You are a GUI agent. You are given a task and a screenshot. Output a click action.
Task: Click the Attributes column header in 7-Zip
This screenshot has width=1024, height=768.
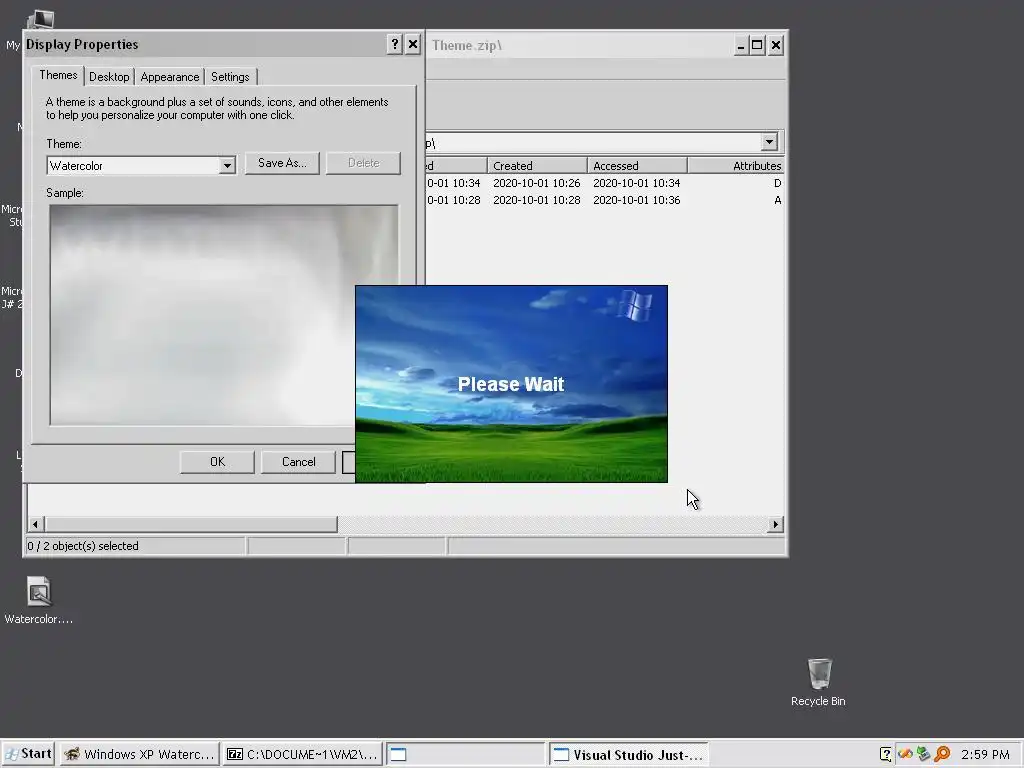736,166
